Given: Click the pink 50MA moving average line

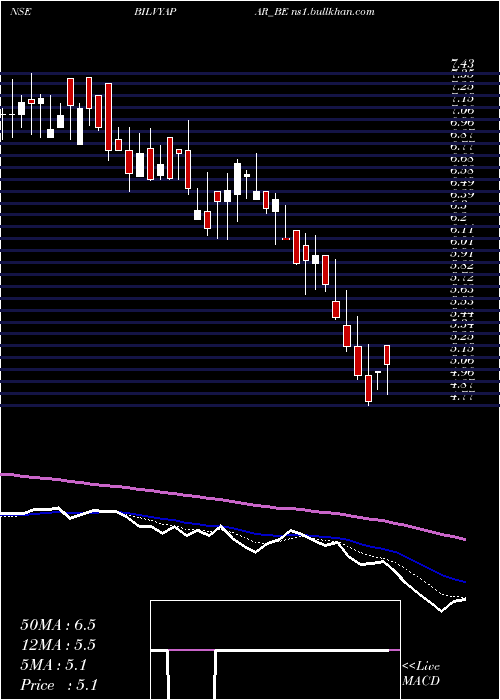Looking at the screenshot, I should (x=232, y=501).
